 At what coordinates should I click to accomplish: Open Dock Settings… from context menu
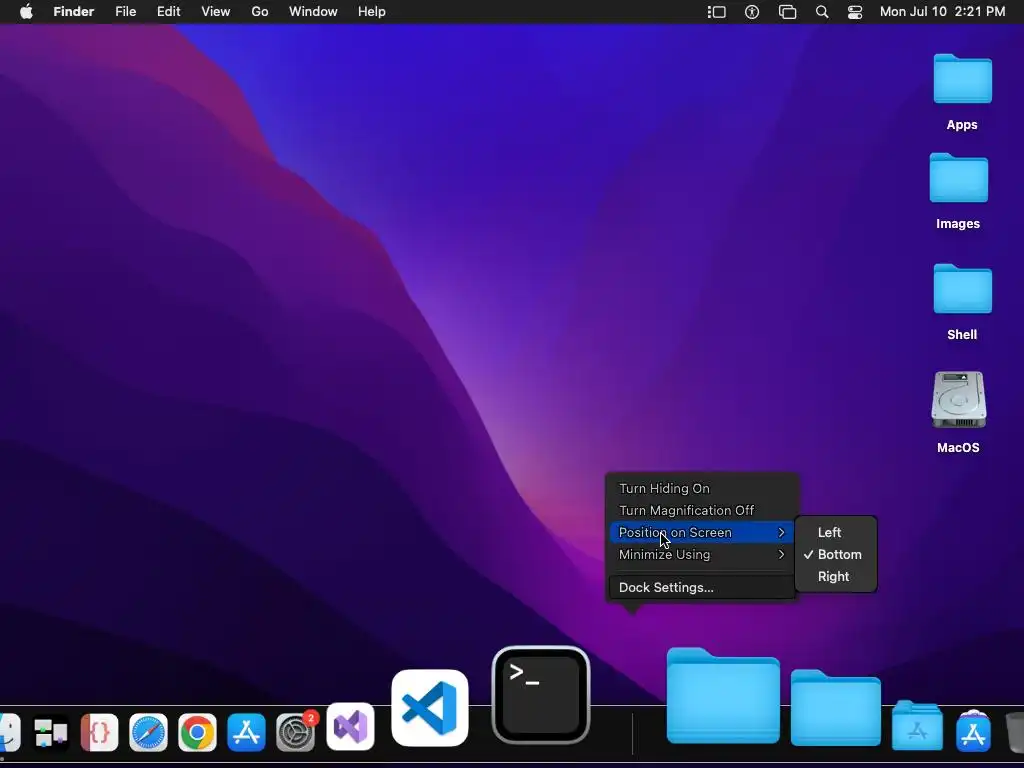(702, 588)
